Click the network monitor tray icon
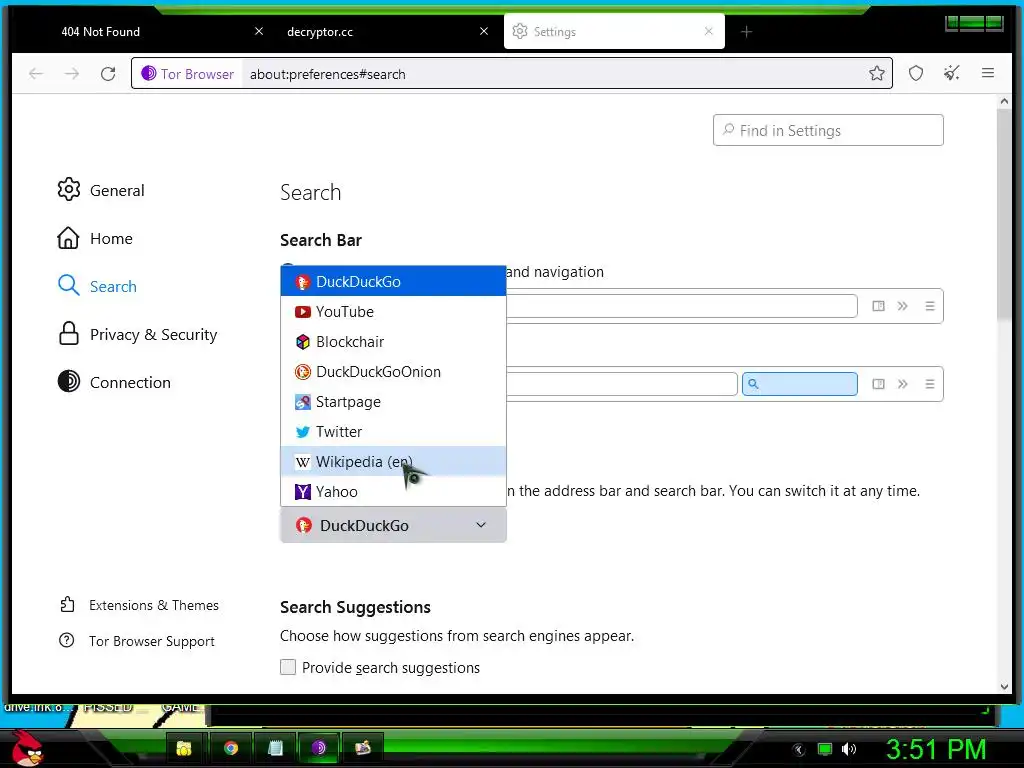Screen dimensions: 1024x768 825,748
